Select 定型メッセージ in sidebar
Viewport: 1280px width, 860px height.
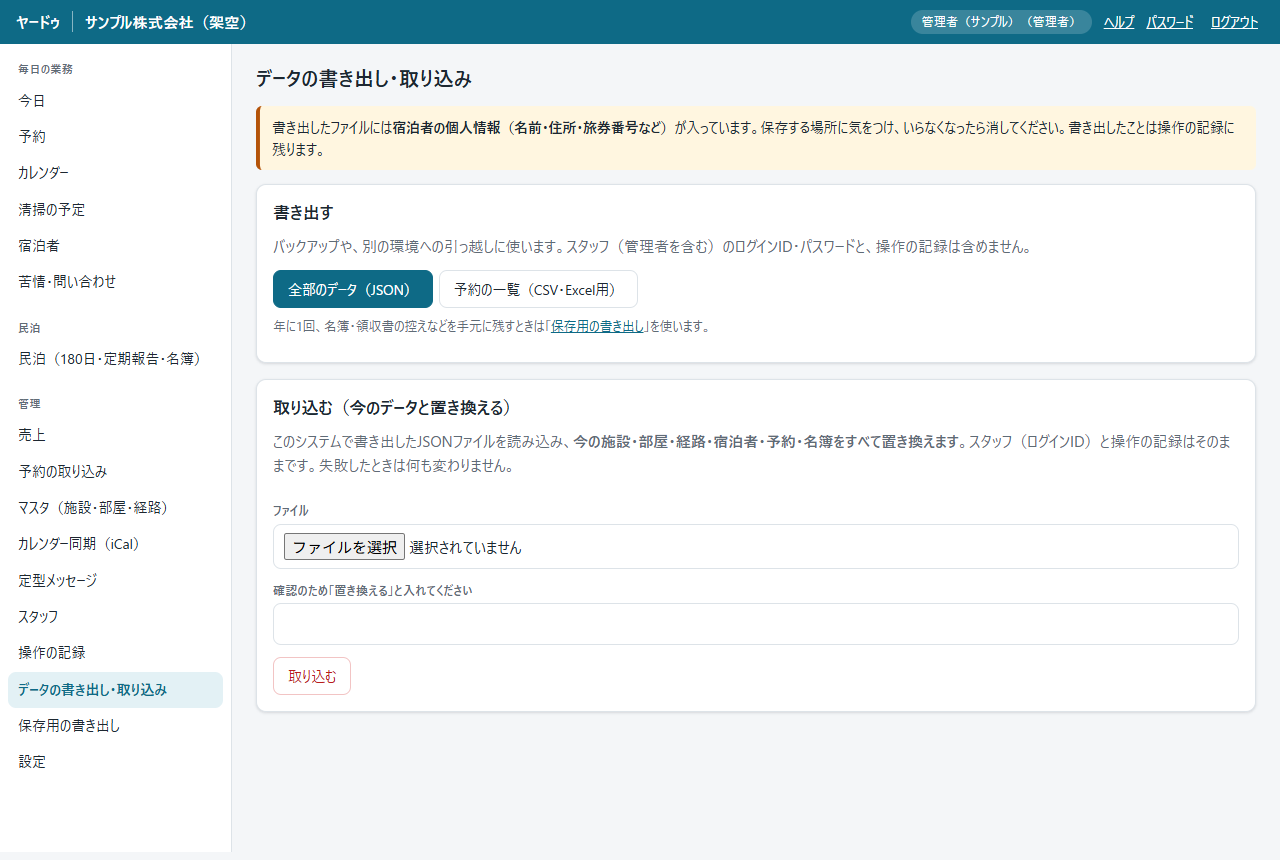pyautogui.click(x=115, y=580)
